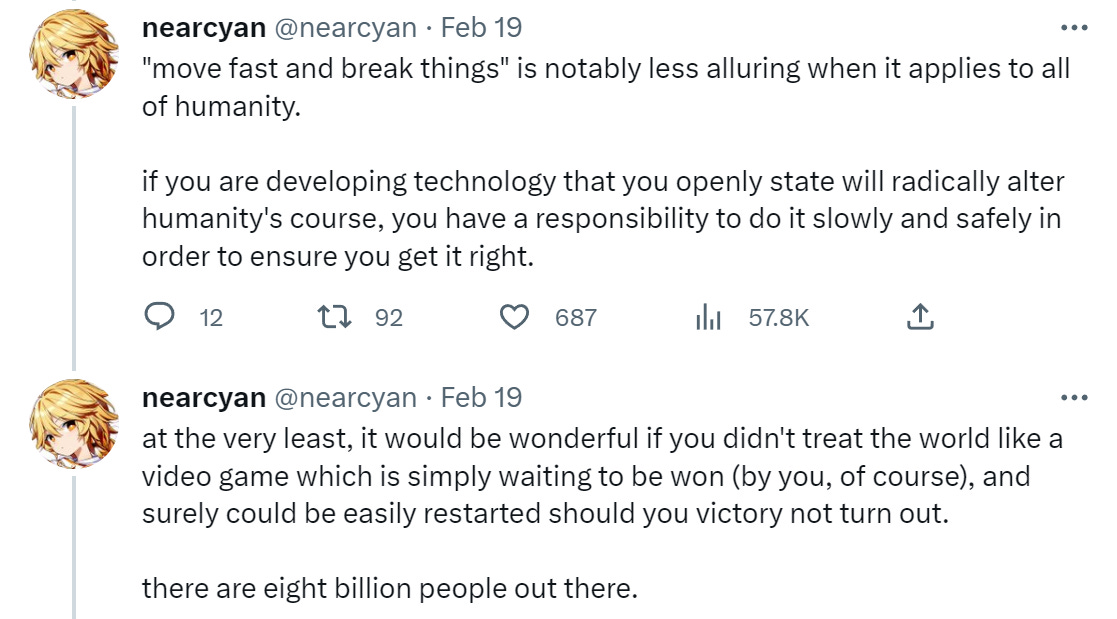Open nearcyan display name on second tweet

pos(204,398)
